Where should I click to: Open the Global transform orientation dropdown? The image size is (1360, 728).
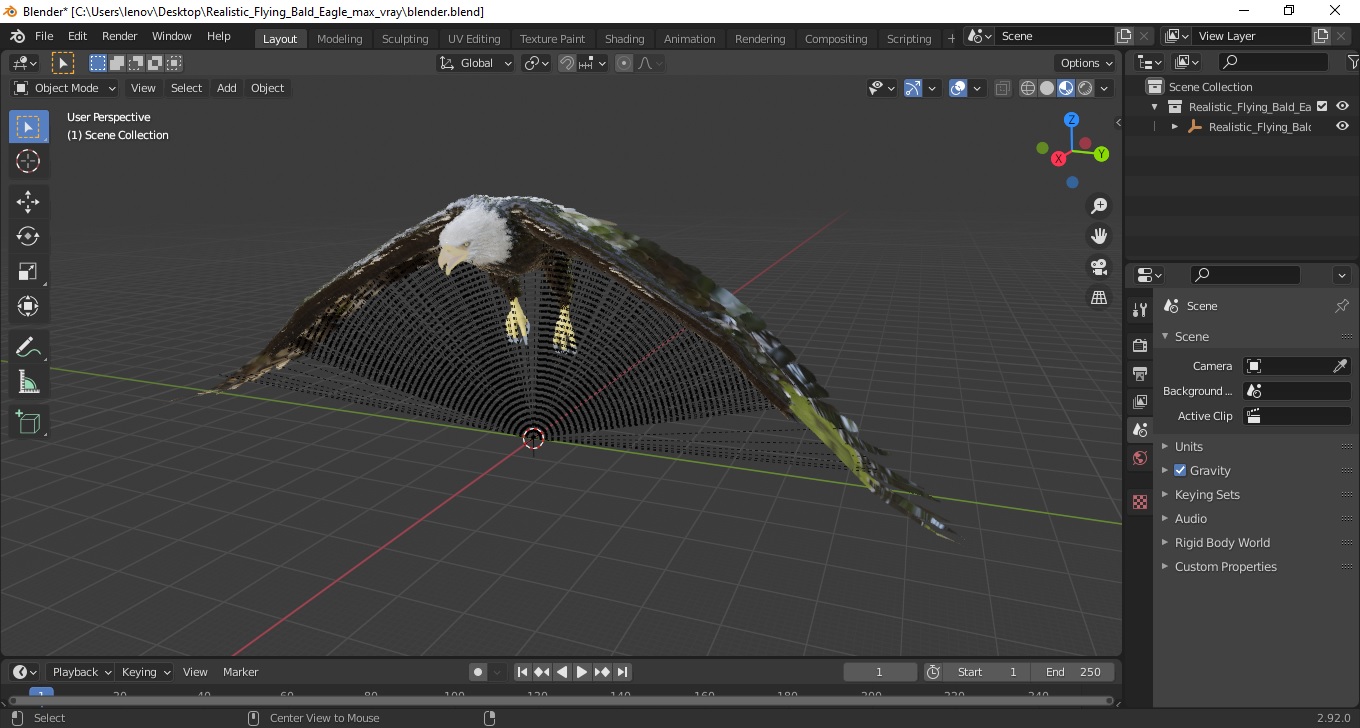coord(476,63)
